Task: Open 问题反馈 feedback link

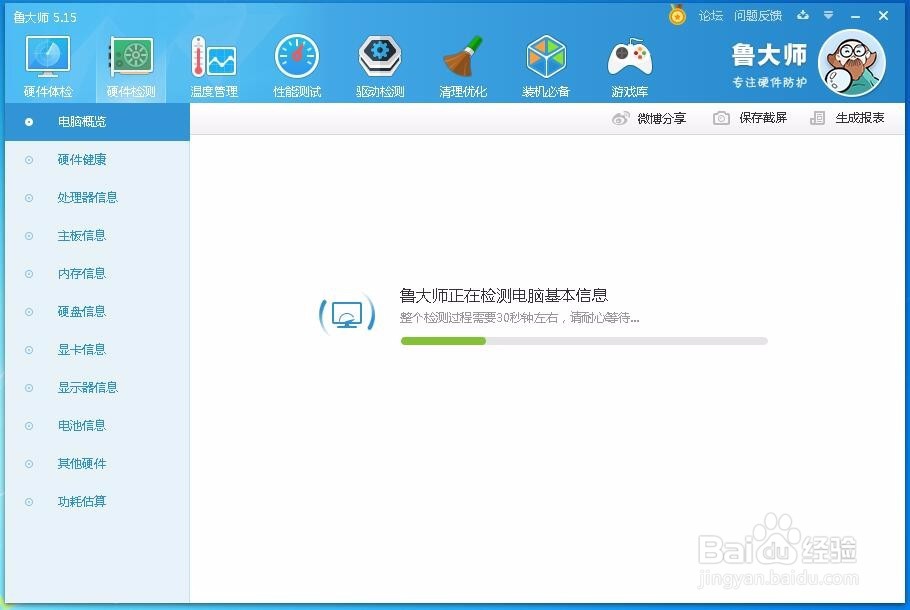Action: coord(758,16)
